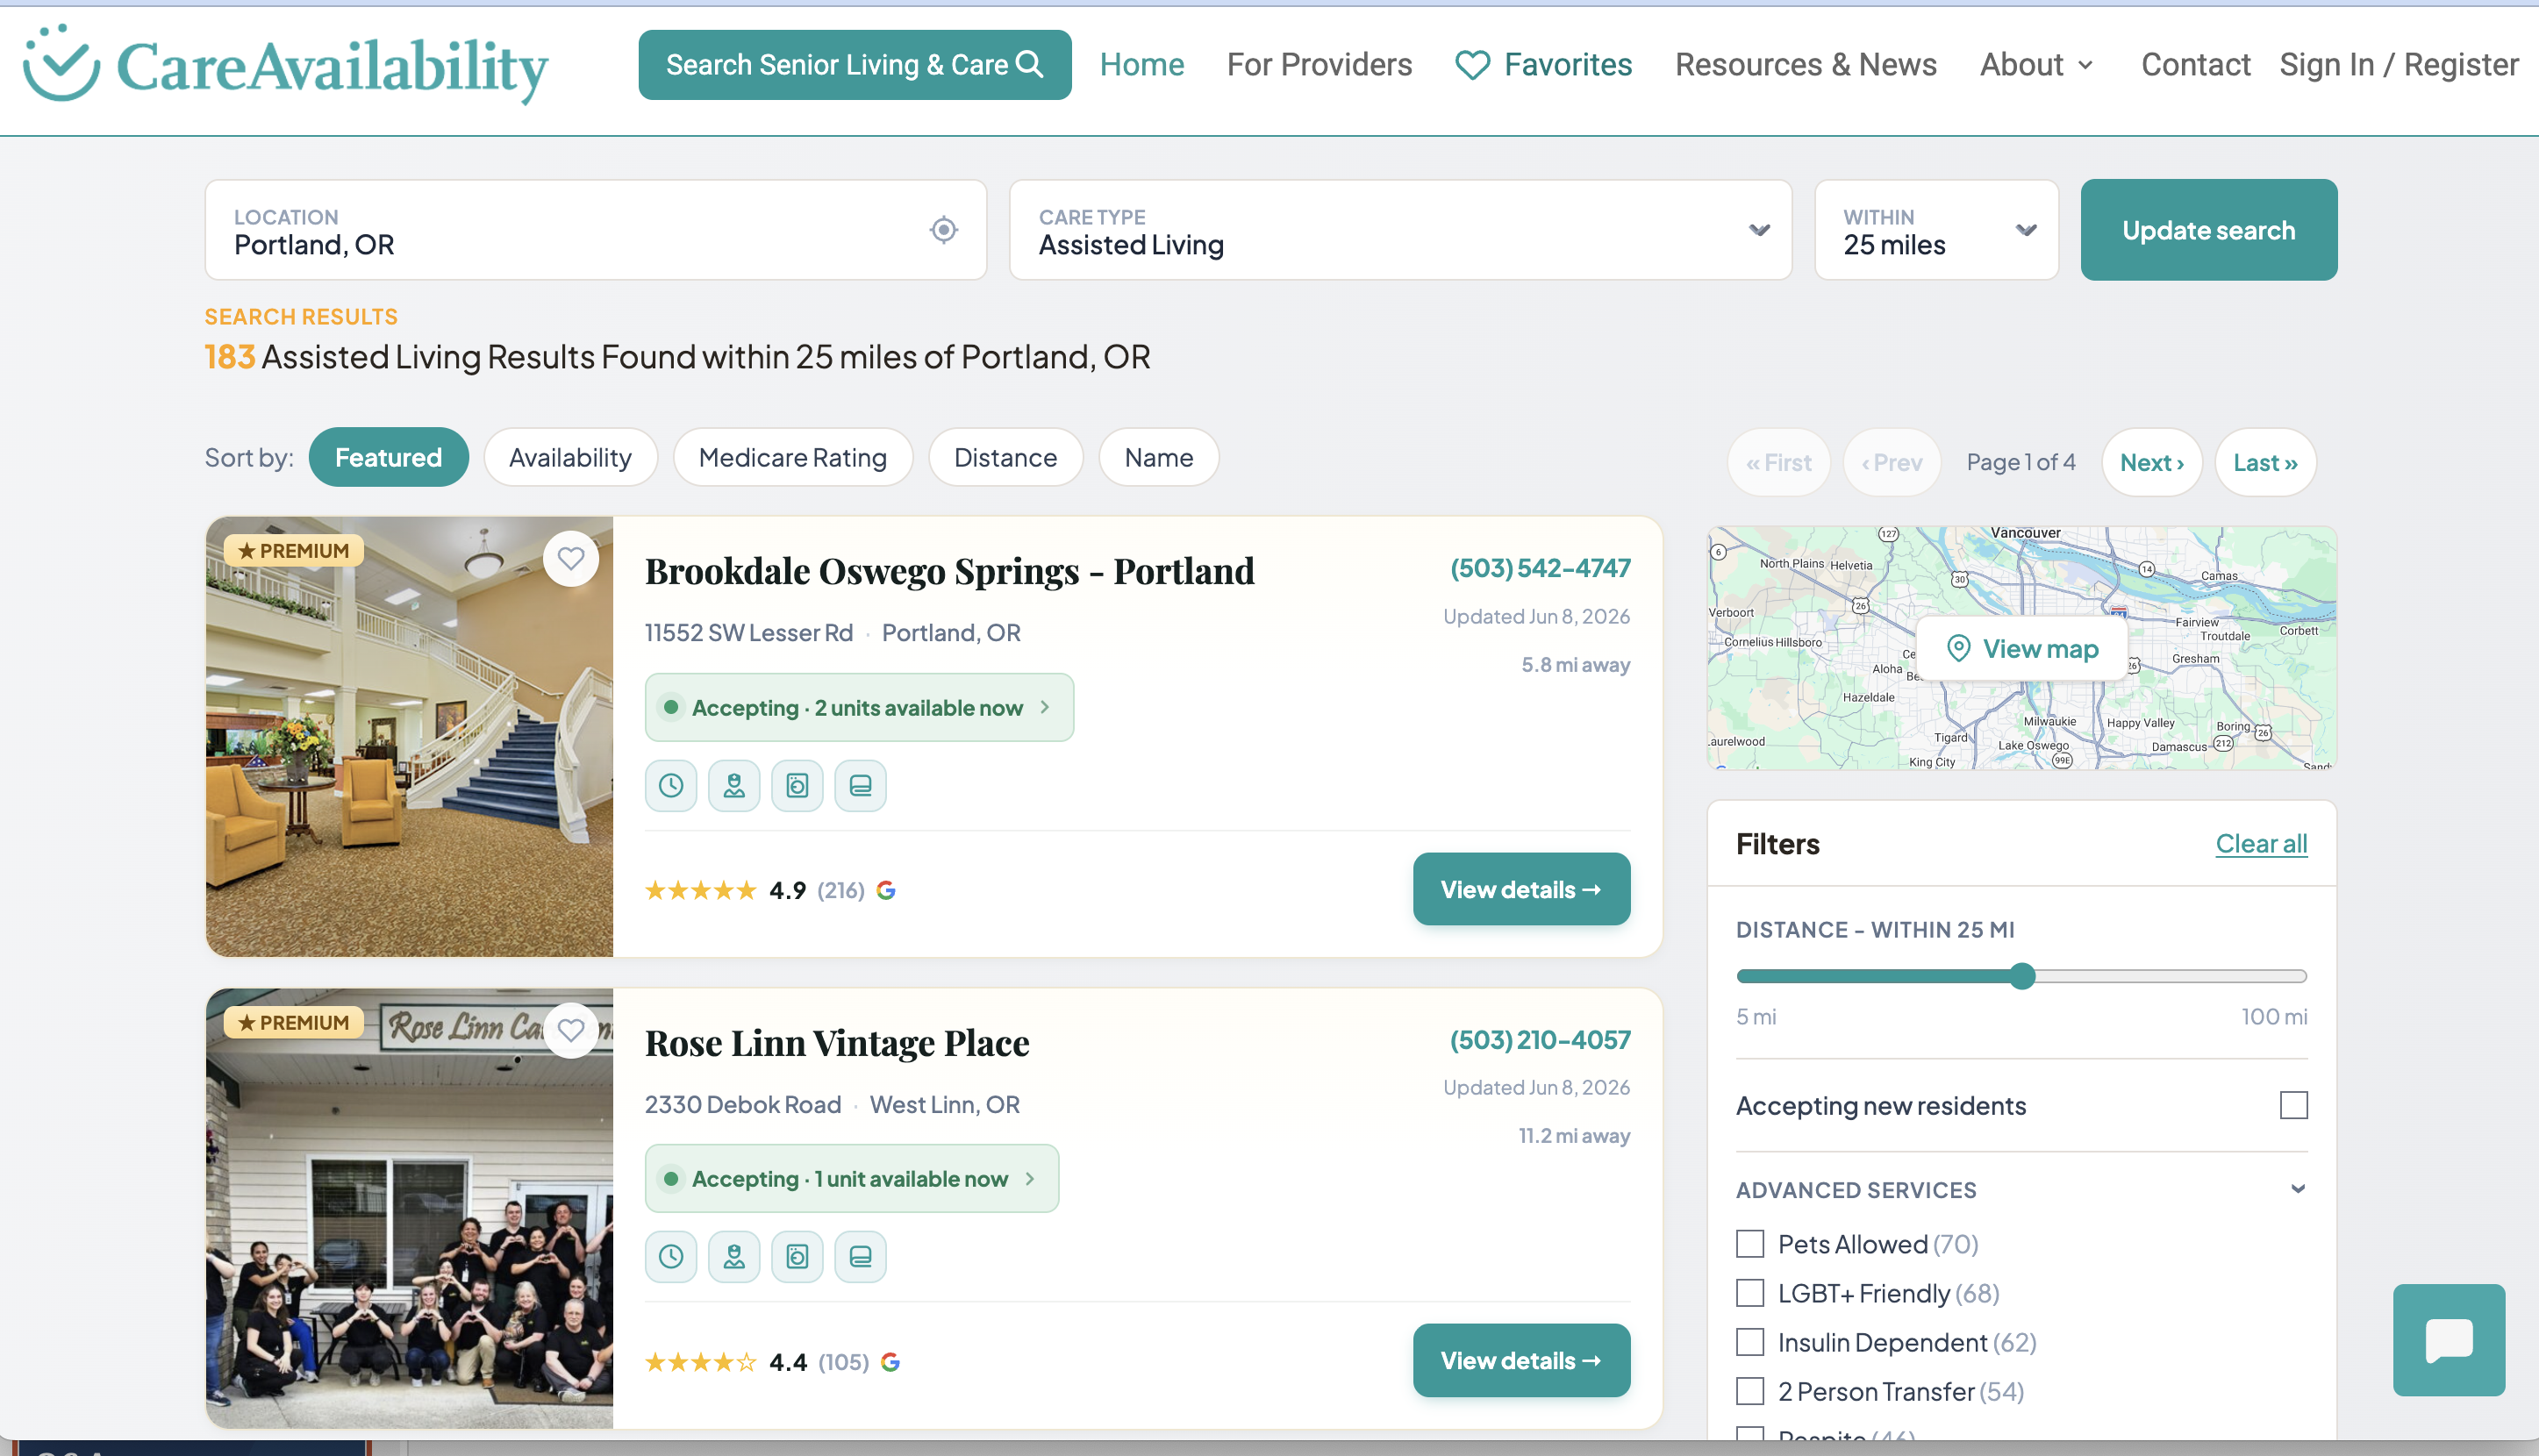The height and width of the screenshot is (1456, 2539).
Task: Click Brookdale five-star rating stars
Action: [x=700, y=890]
